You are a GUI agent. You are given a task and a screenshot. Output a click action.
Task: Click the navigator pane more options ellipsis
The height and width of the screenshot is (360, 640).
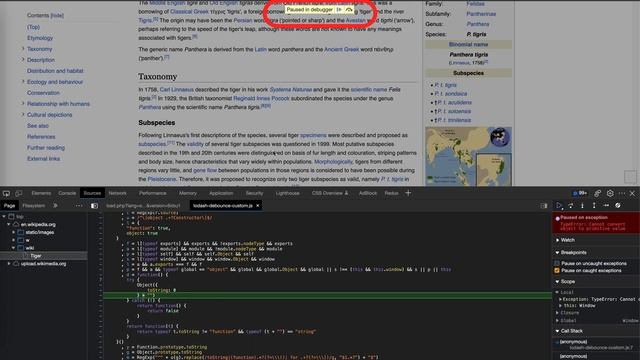(79, 206)
